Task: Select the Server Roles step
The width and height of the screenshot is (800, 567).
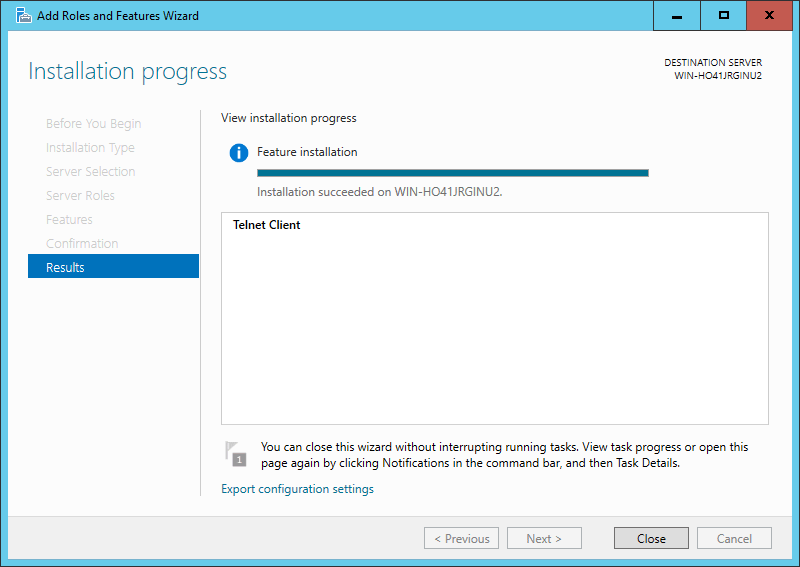Action: pyautogui.click(x=80, y=195)
